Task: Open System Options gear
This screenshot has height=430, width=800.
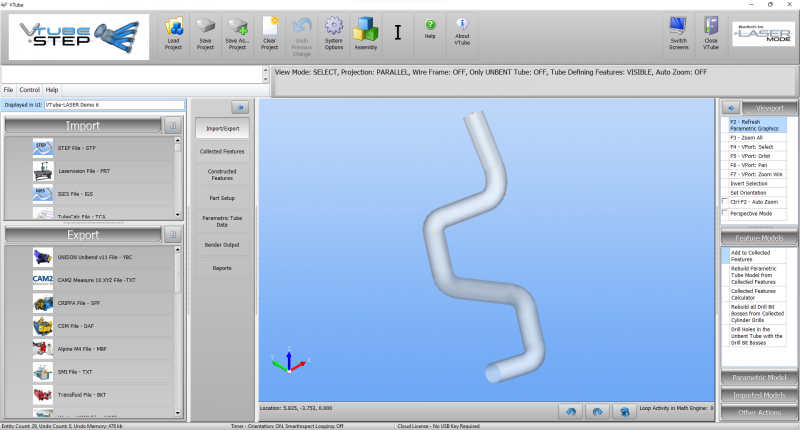Action: [334, 35]
